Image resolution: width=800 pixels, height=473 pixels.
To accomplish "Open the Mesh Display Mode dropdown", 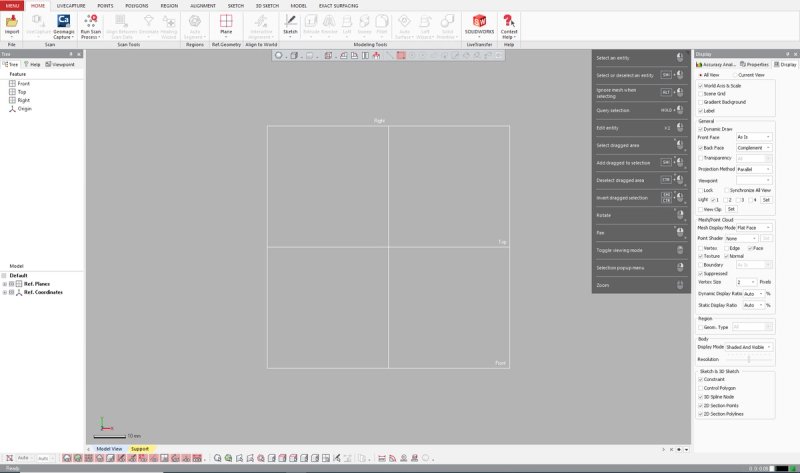I will tap(754, 228).
